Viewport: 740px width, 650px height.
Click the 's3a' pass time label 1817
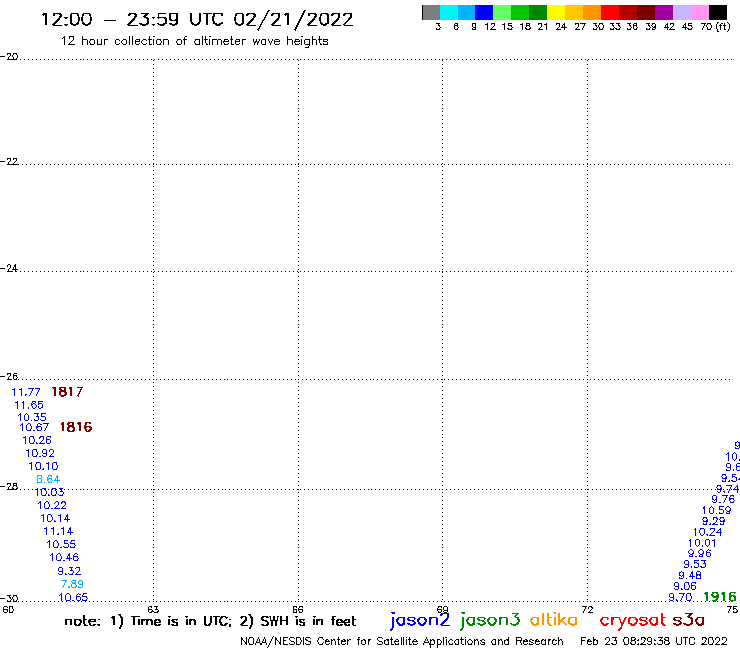pos(67,392)
